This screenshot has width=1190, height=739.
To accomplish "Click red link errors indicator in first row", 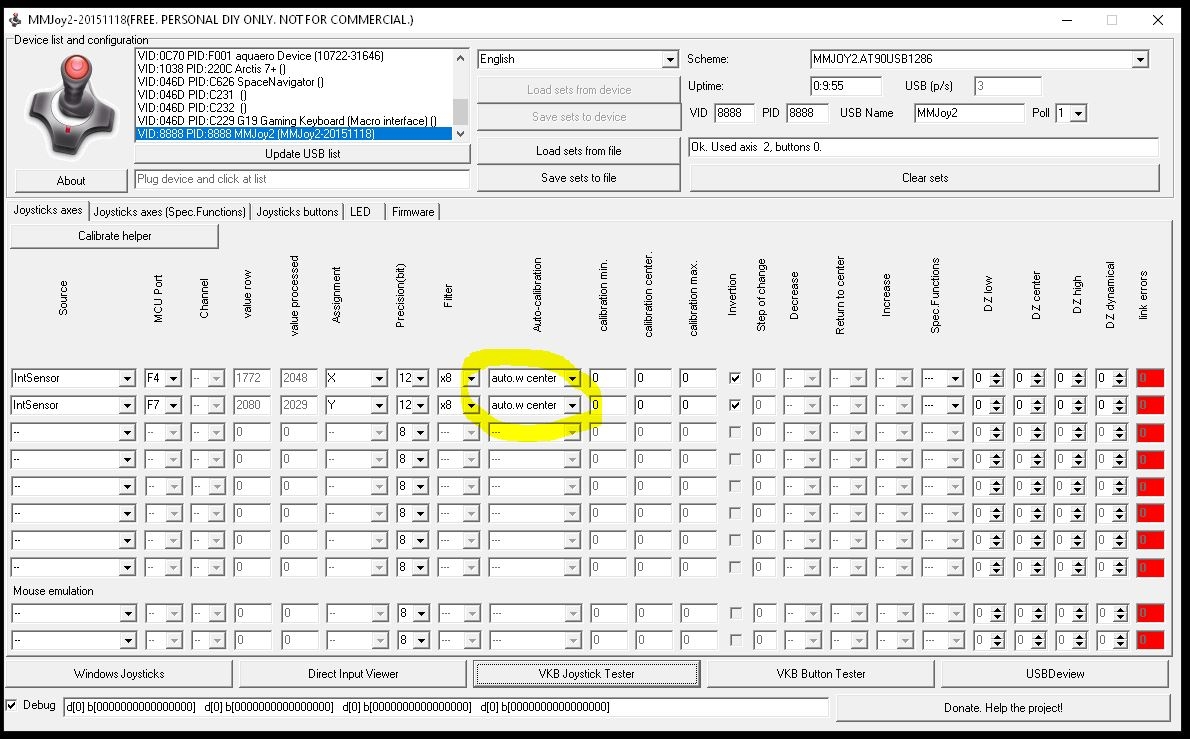I will (1150, 378).
